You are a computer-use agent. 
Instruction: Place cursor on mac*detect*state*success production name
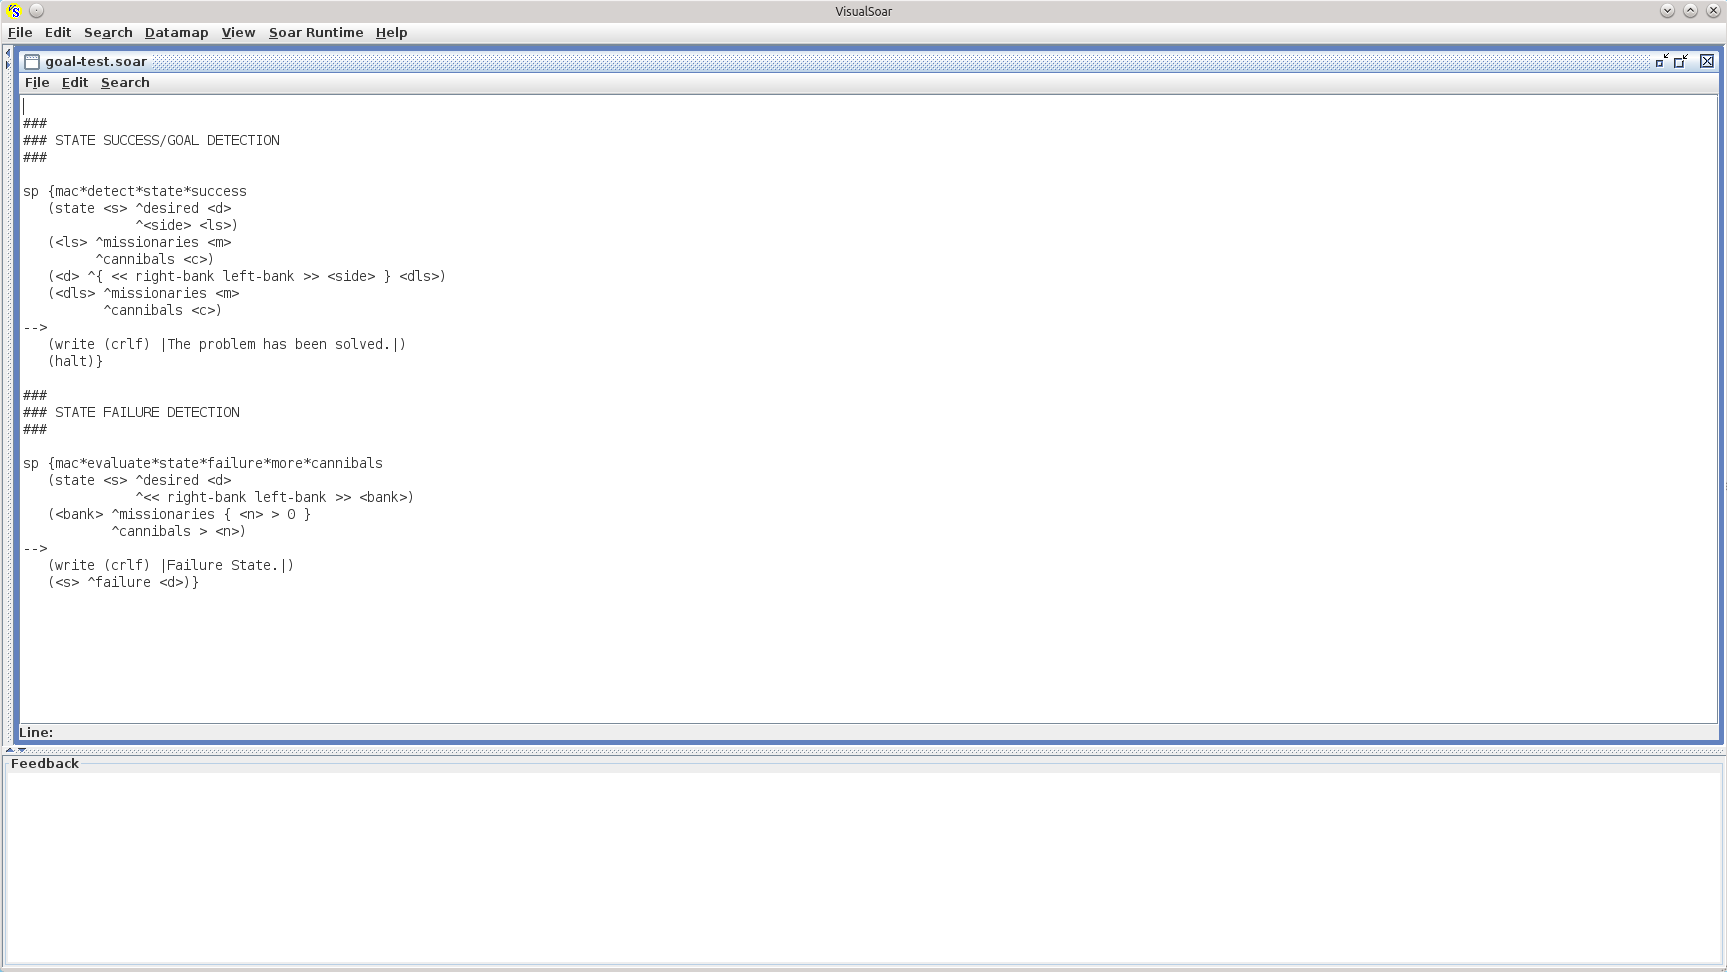150,192
